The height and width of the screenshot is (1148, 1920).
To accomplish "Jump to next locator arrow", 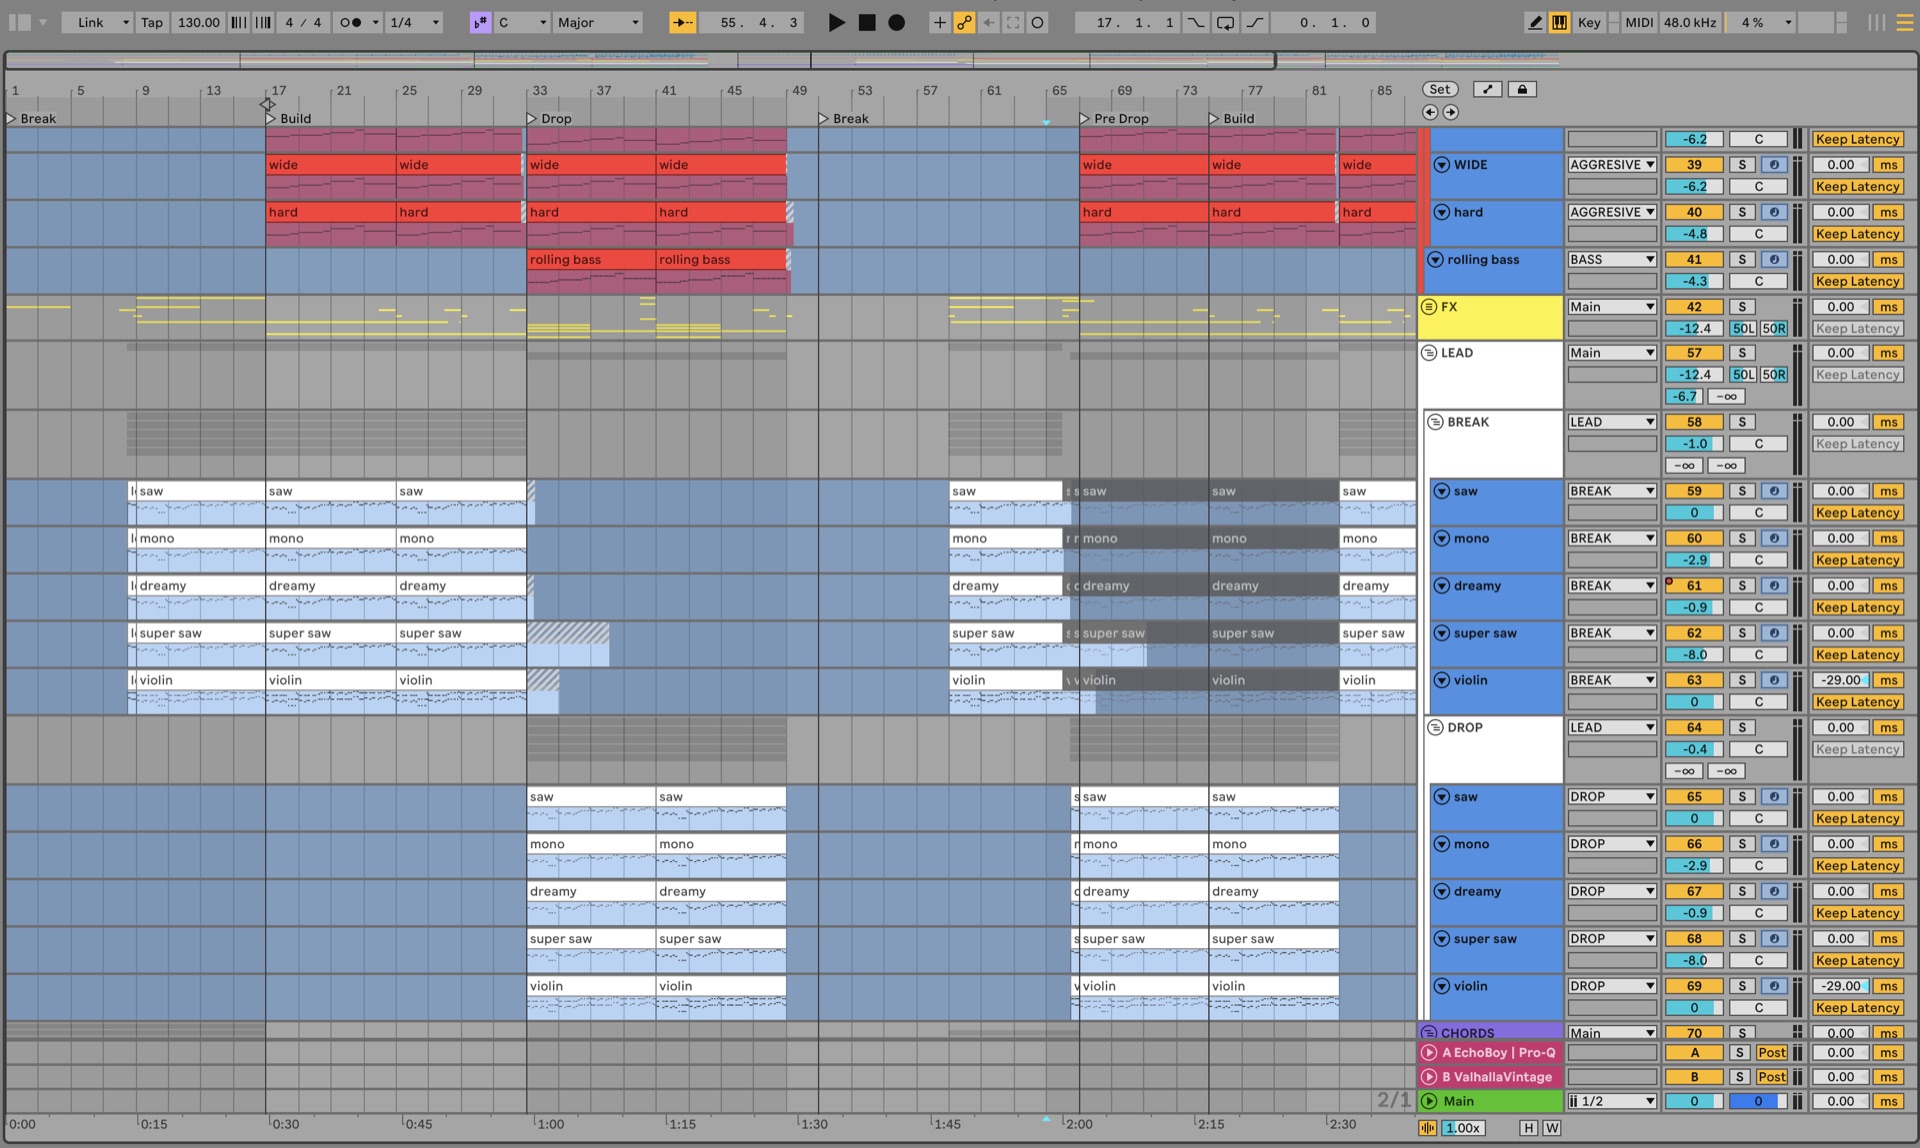I will click(x=1451, y=112).
